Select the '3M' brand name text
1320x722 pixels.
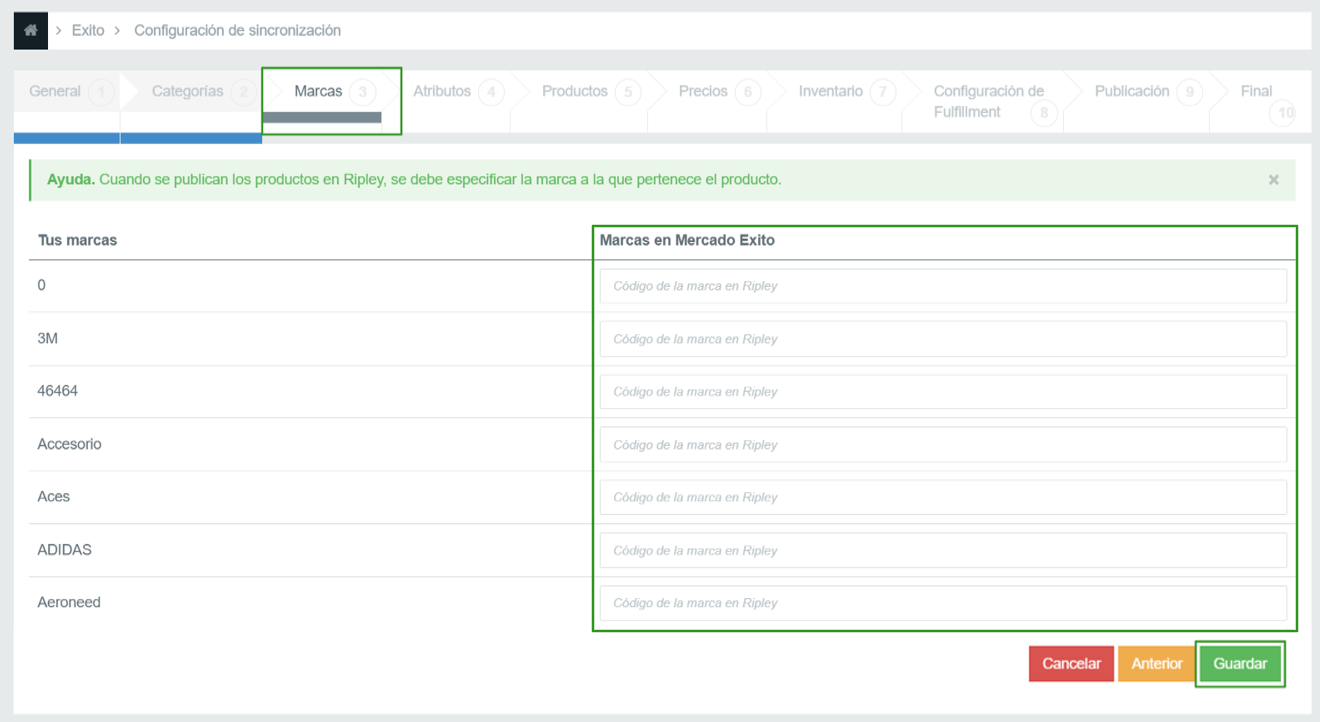point(48,338)
